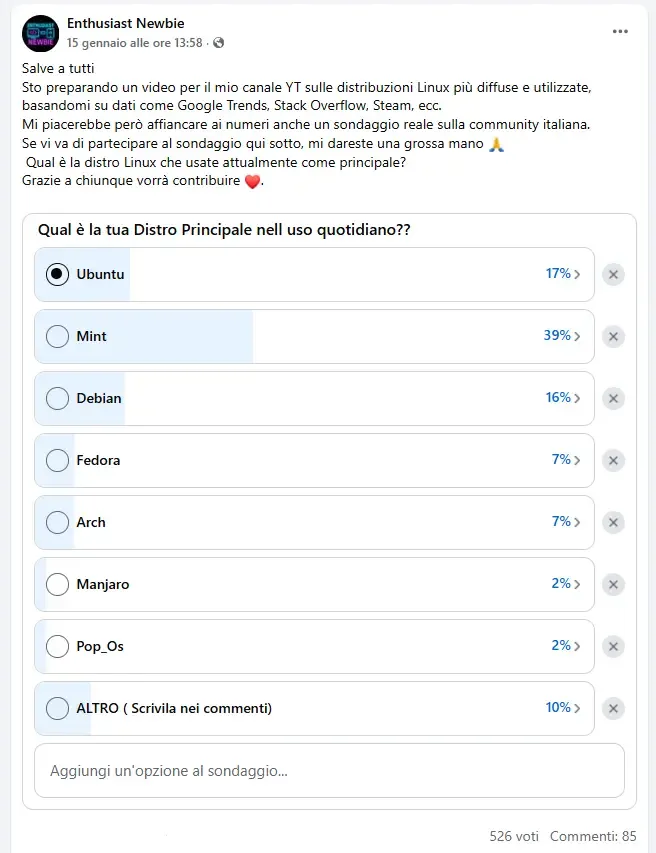This screenshot has height=853, width=656.
Task: Remove the Ubuntu option with its X
Action: click(613, 274)
